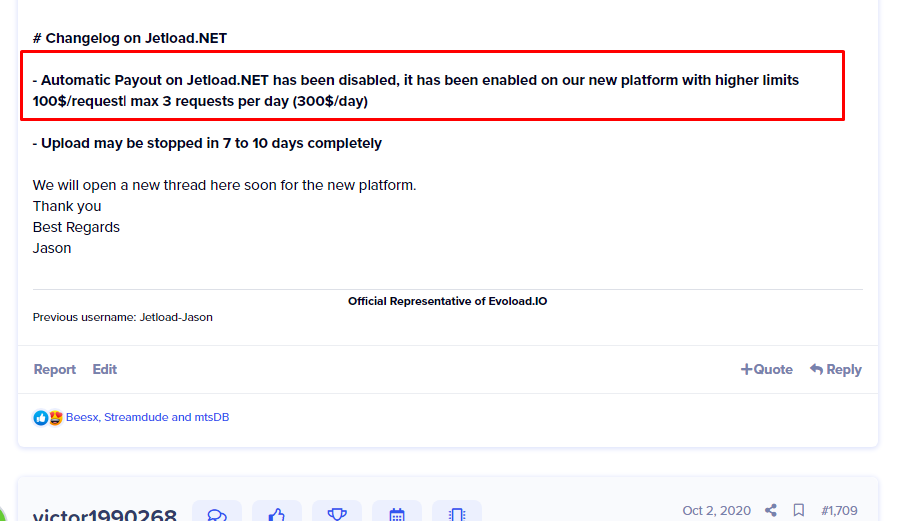Click the blue like reaction icon

(x=40, y=418)
